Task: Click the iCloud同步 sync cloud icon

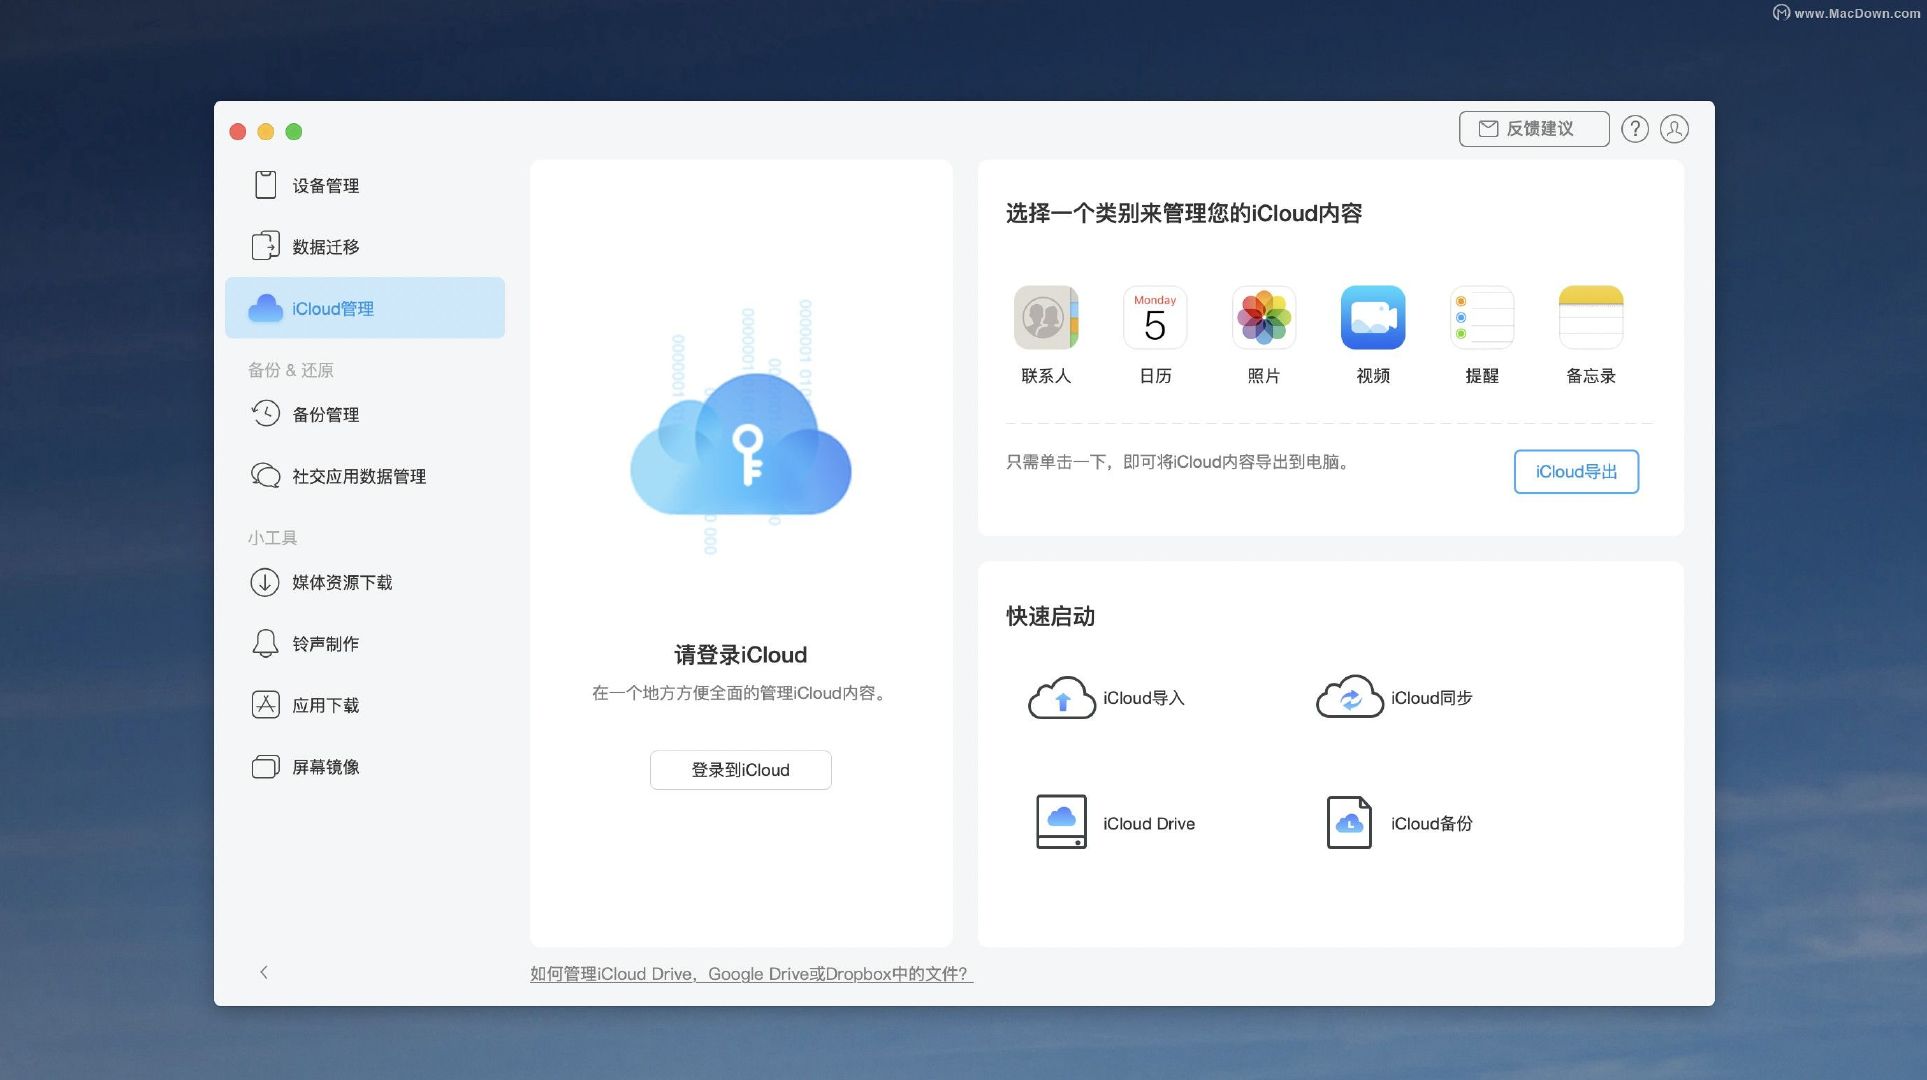Action: [1350, 698]
